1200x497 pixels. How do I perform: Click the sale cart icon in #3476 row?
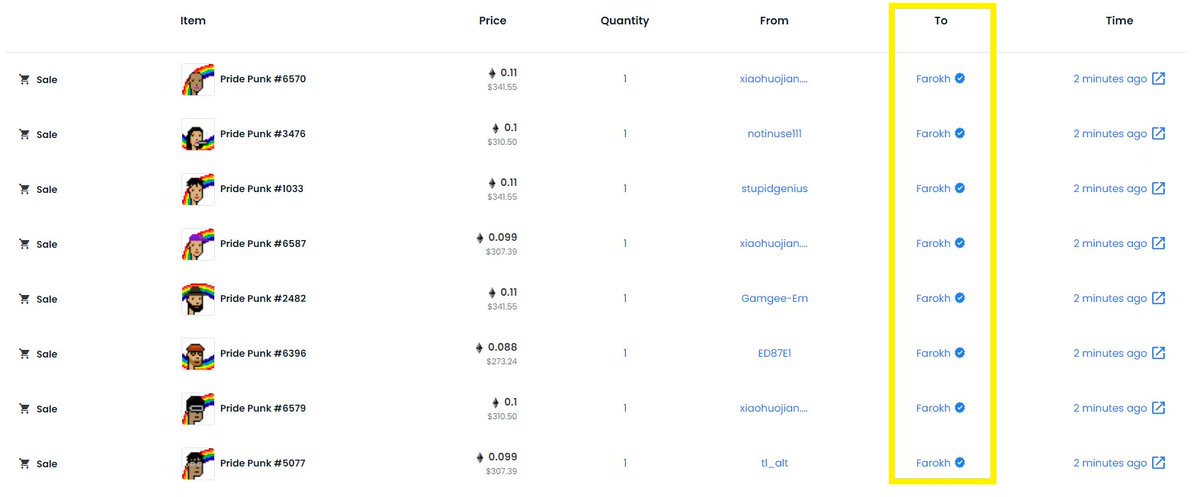(24, 135)
